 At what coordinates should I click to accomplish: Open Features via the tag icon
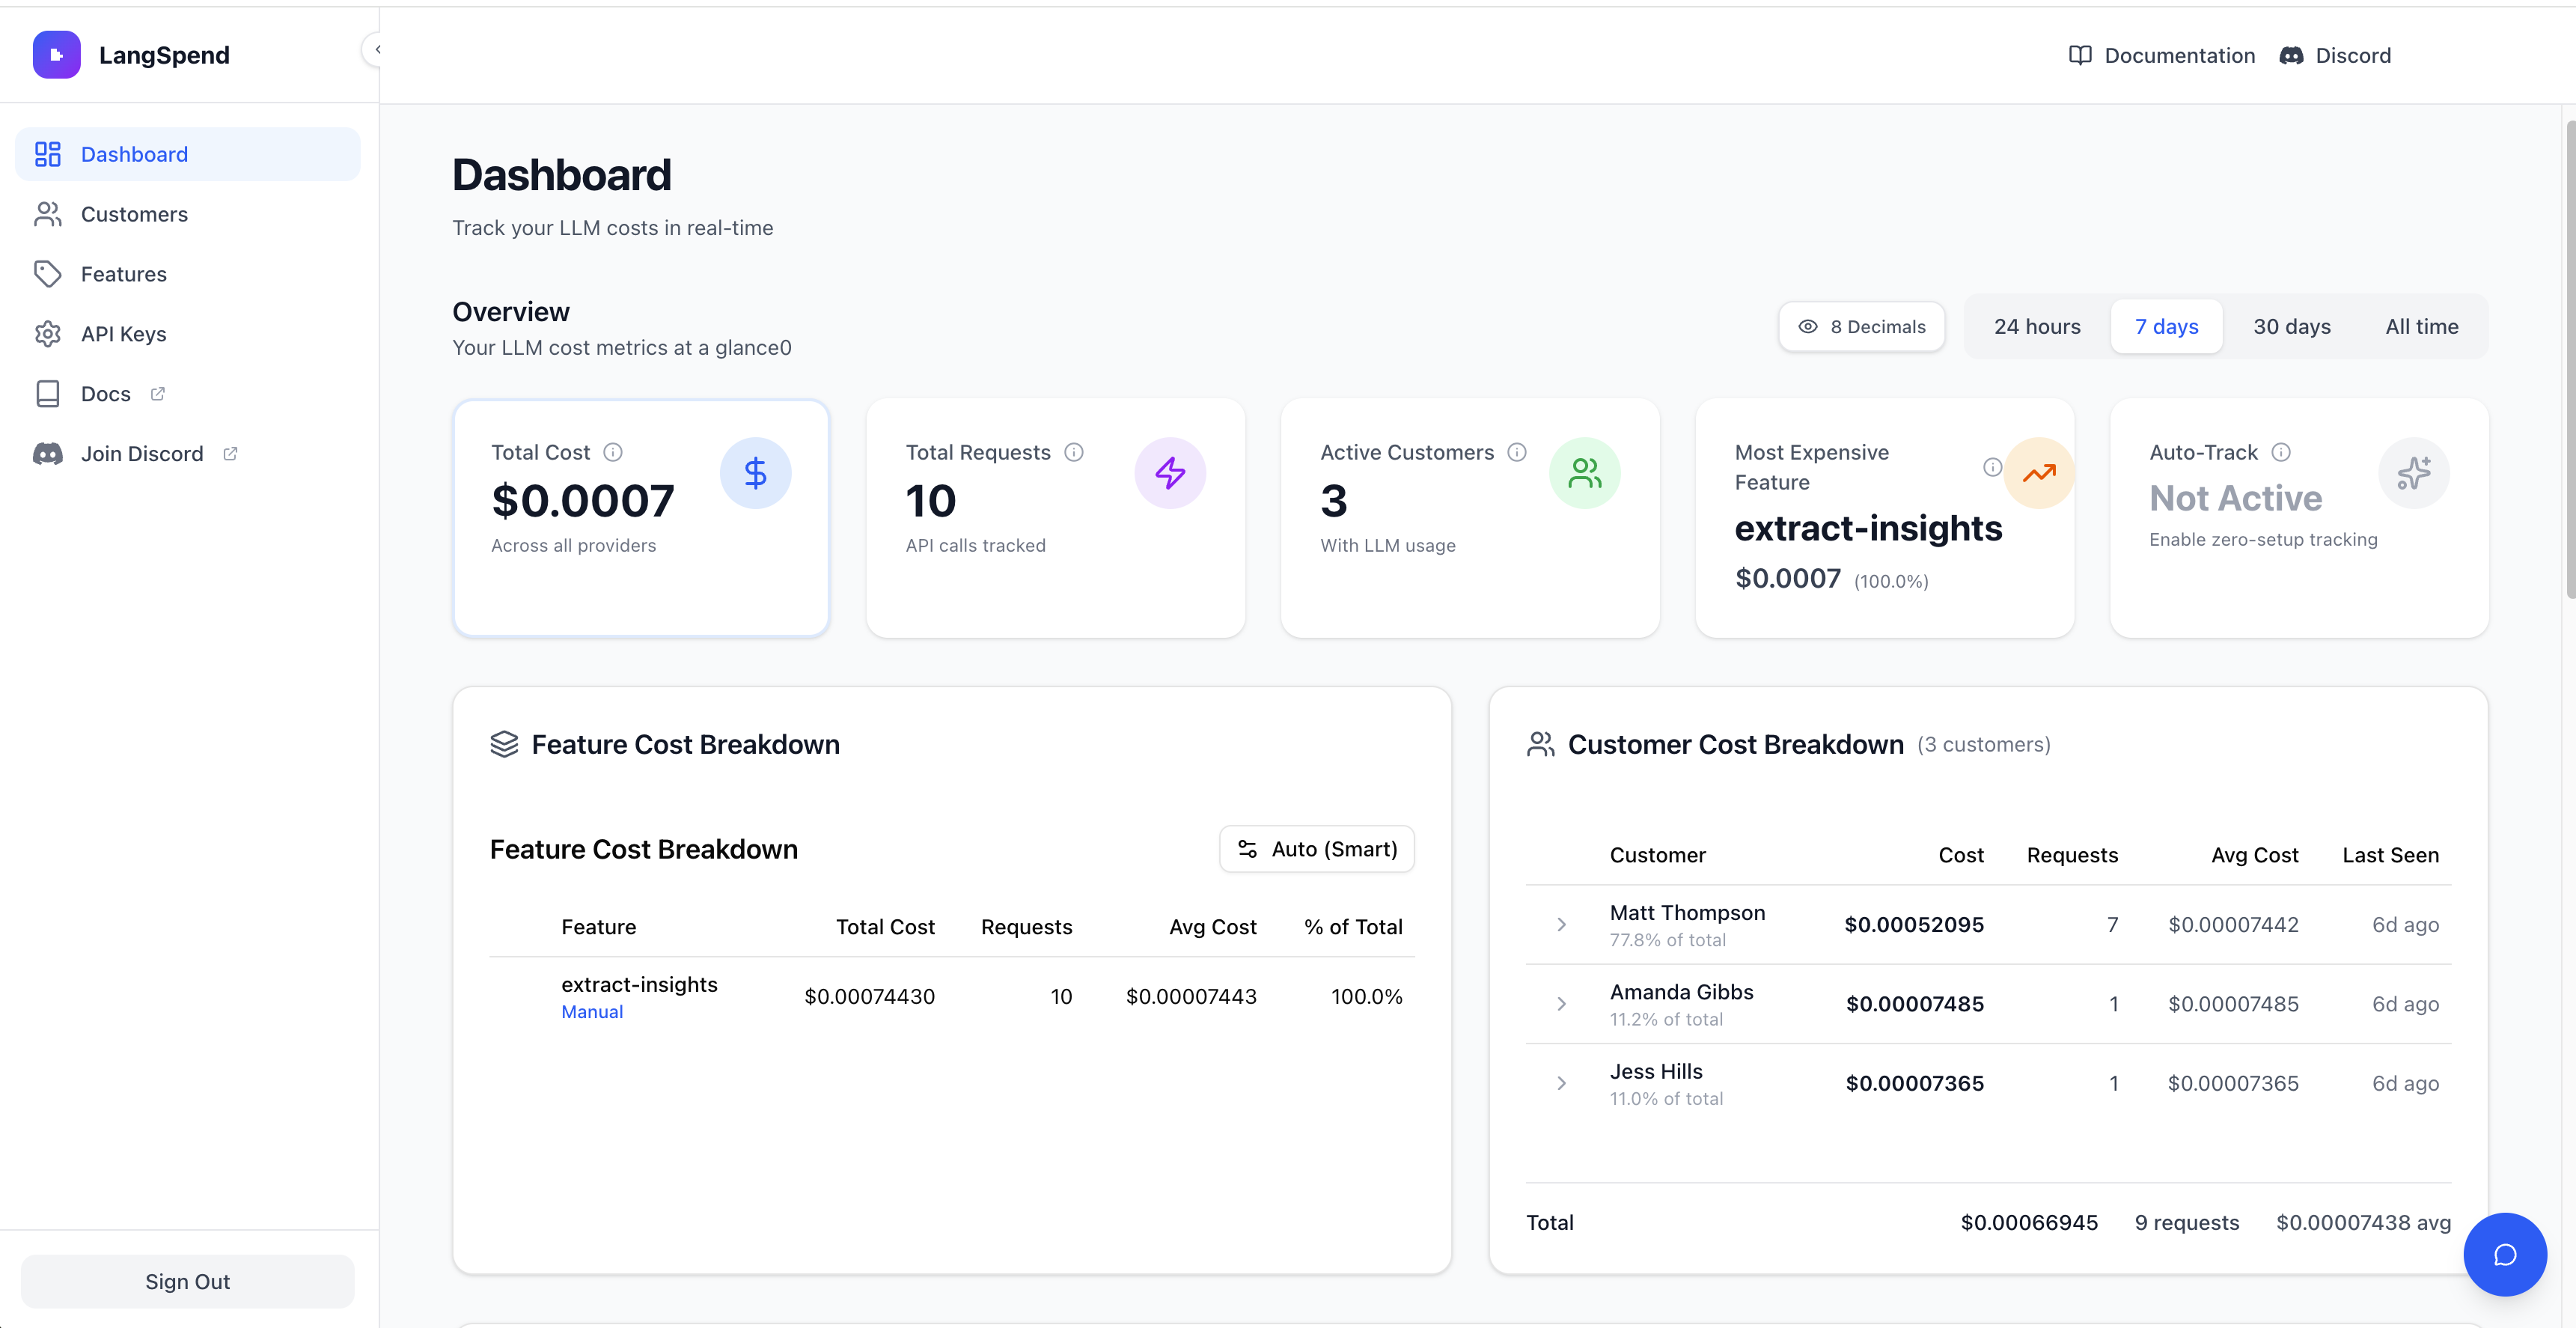pos(47,273)
